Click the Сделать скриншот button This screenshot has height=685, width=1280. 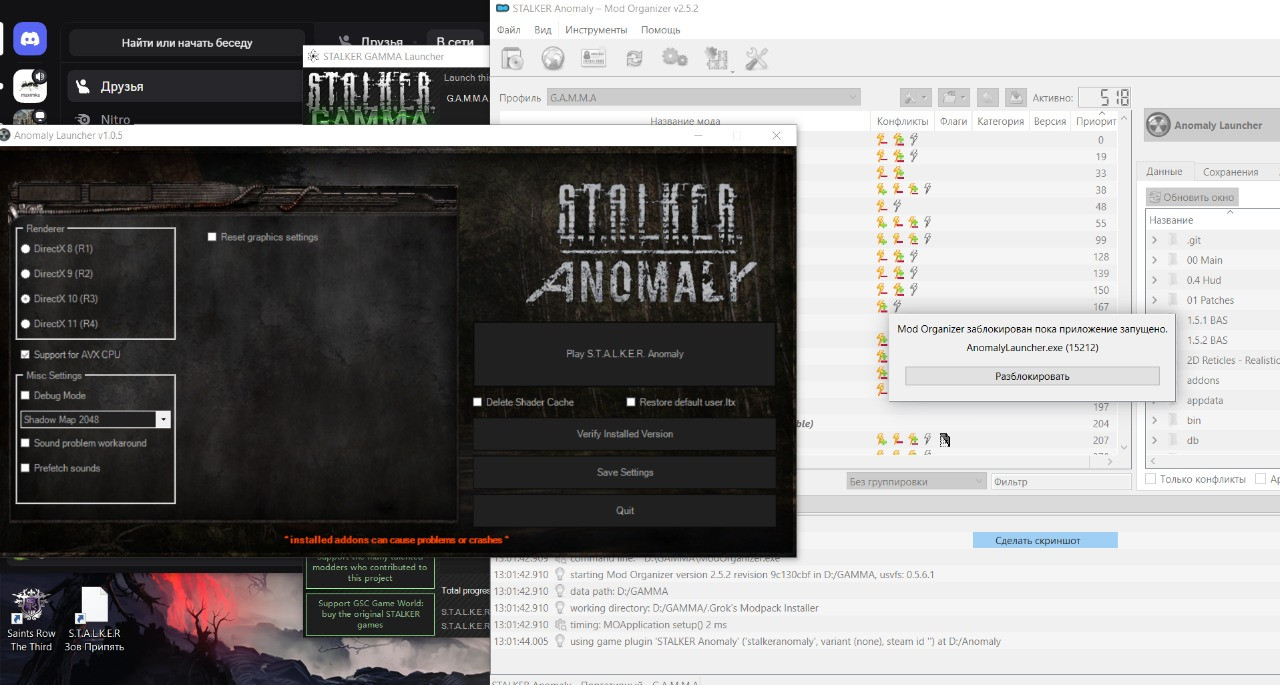1045,540
